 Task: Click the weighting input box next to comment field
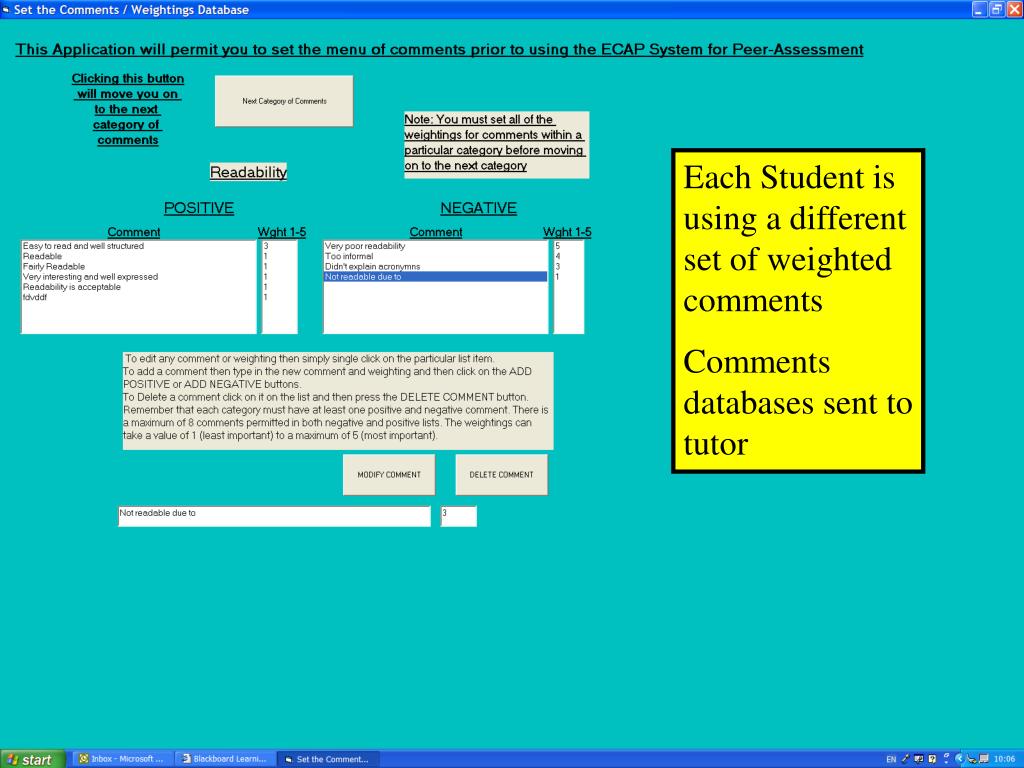tap(458, 516)
